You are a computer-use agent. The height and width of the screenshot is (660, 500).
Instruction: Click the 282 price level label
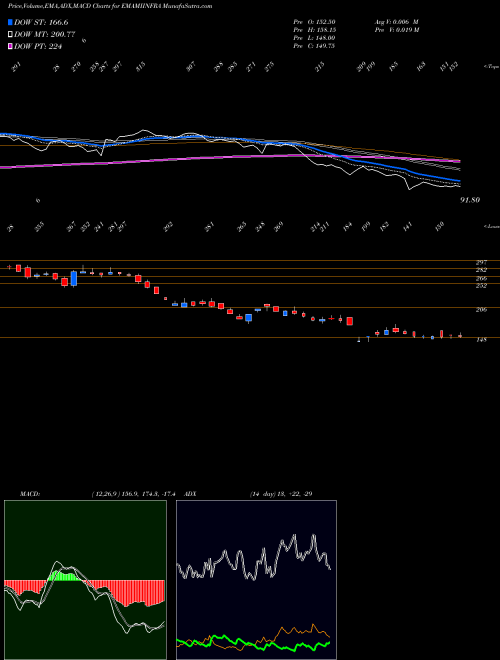(481, 270)
